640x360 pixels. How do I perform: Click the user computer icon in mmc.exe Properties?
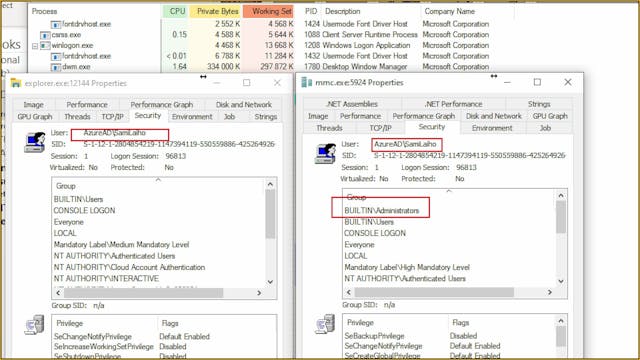pyautogui.click(x=325, y=154)
